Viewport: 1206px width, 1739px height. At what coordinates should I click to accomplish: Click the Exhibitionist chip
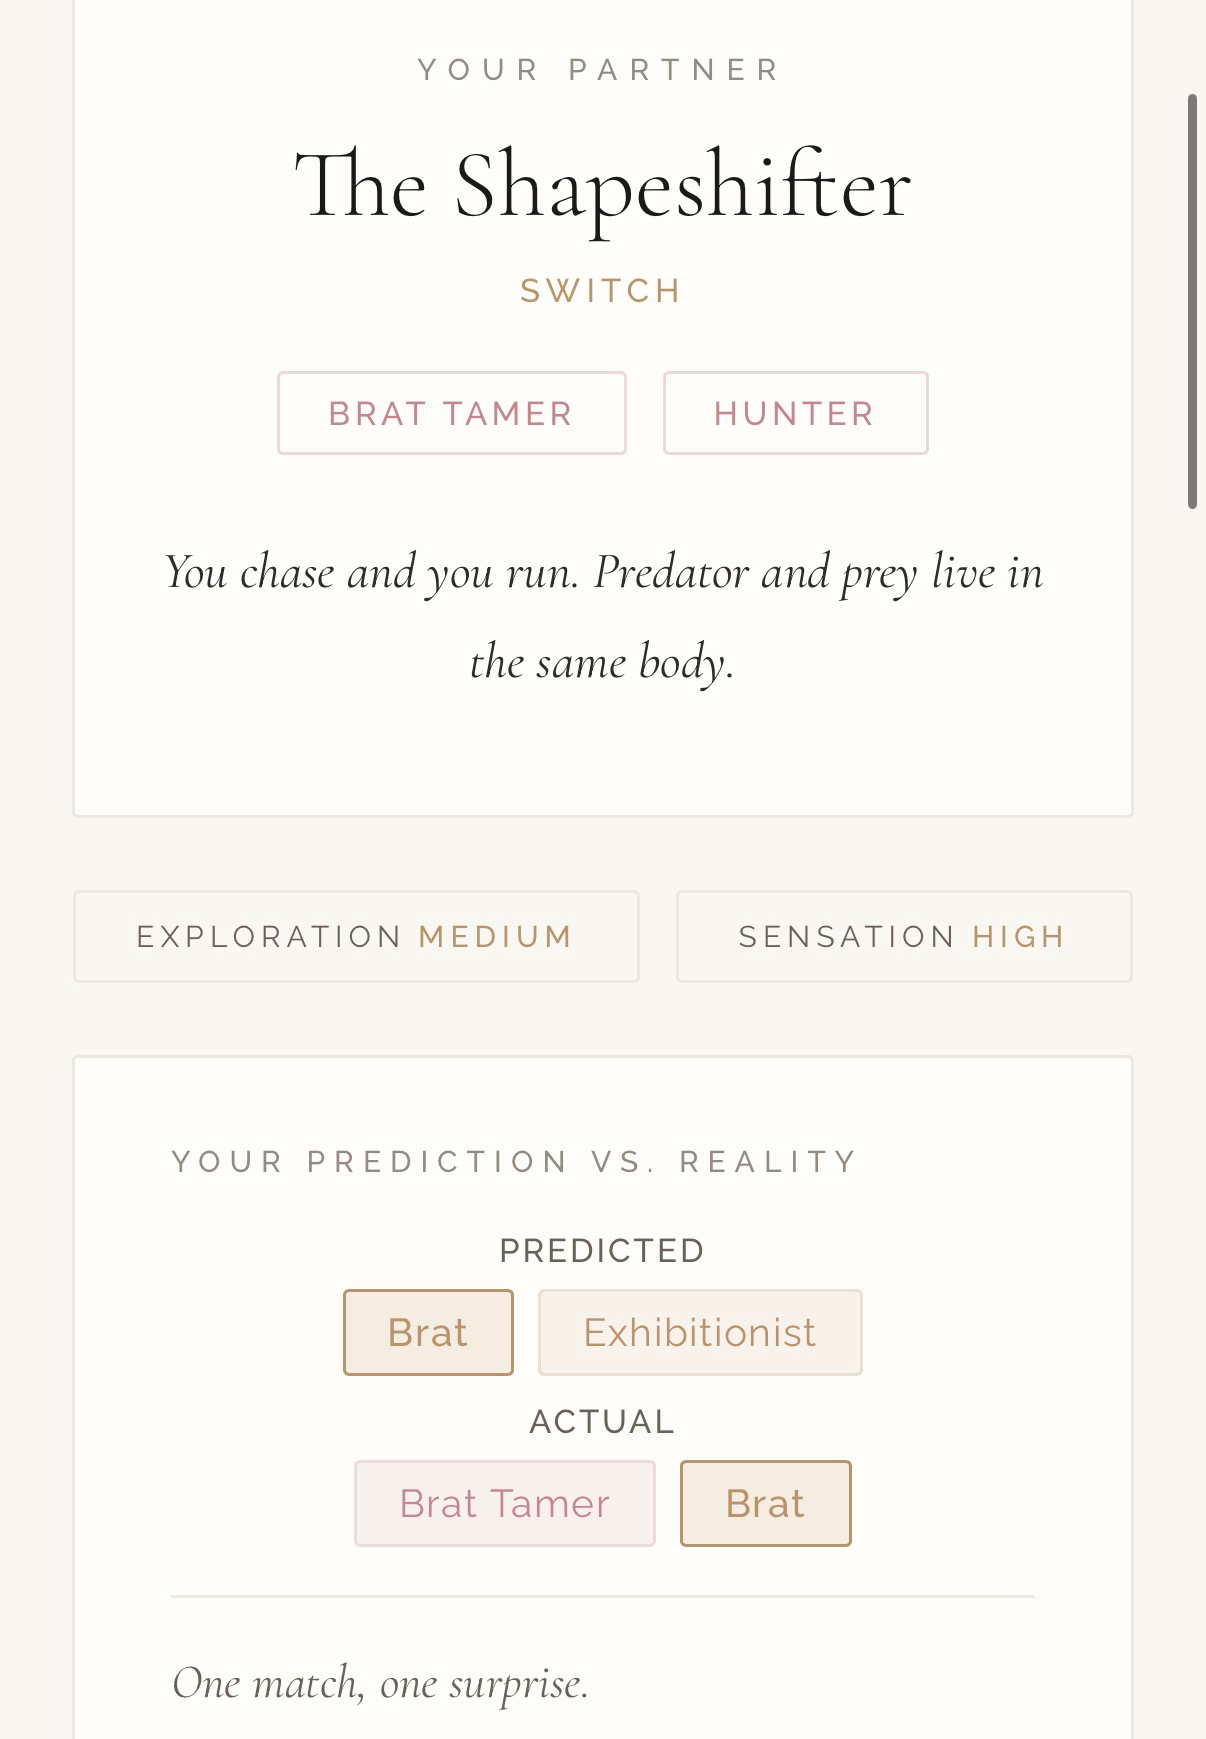[700, 1332]
